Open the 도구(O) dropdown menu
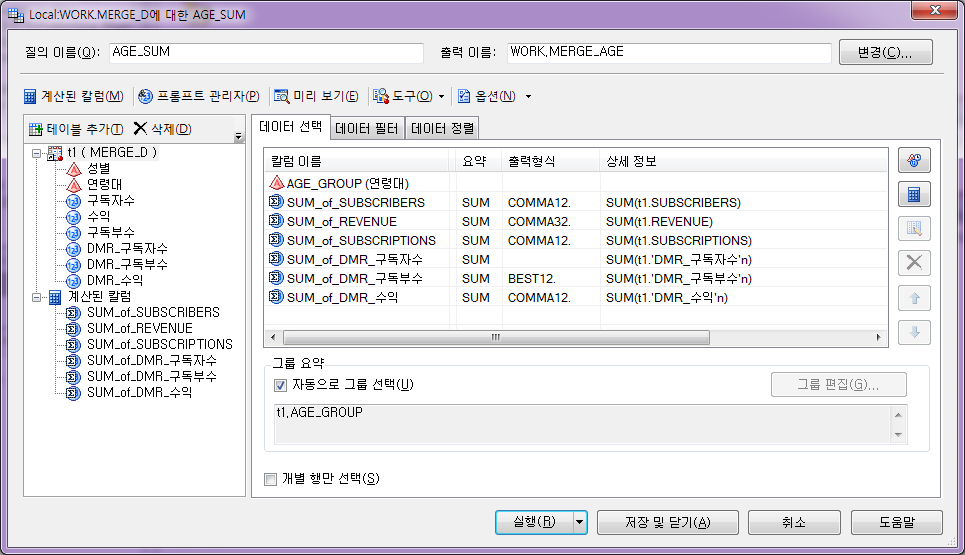This screenshot has height=555, width=965. [409, 96]
